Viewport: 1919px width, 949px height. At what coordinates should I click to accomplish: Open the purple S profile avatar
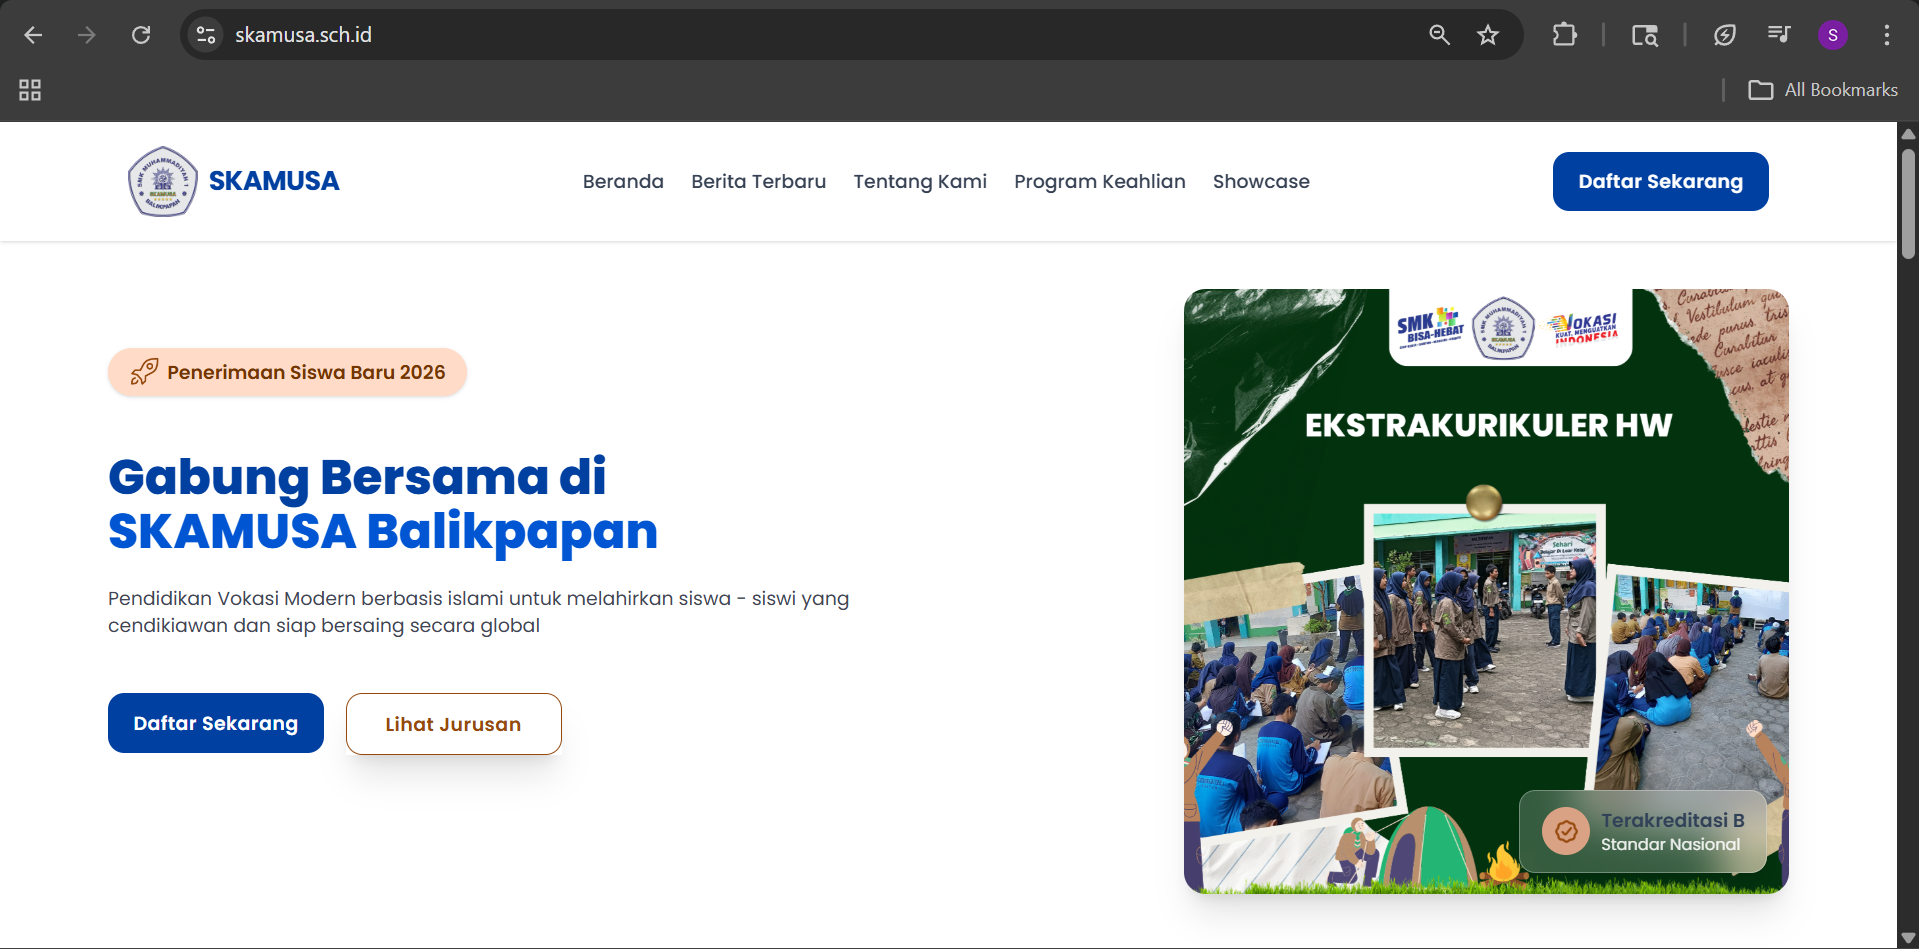click(x=1832, y=35)
